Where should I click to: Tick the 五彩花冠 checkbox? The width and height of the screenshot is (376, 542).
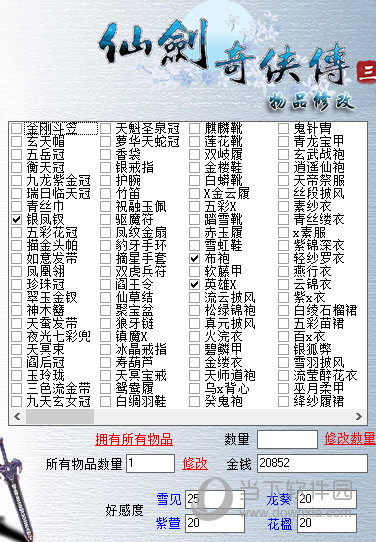point(16,232)
